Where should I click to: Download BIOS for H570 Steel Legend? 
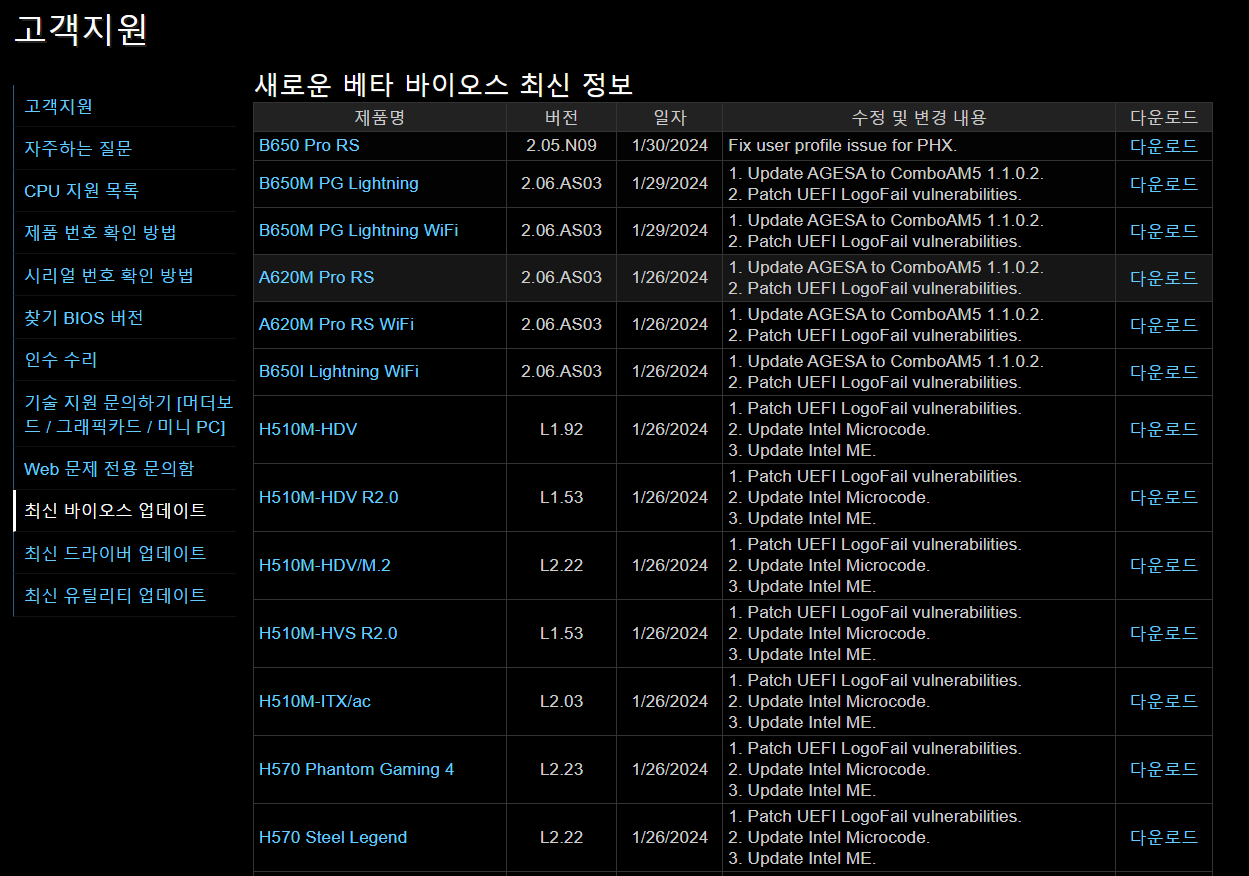point(1164,837)
